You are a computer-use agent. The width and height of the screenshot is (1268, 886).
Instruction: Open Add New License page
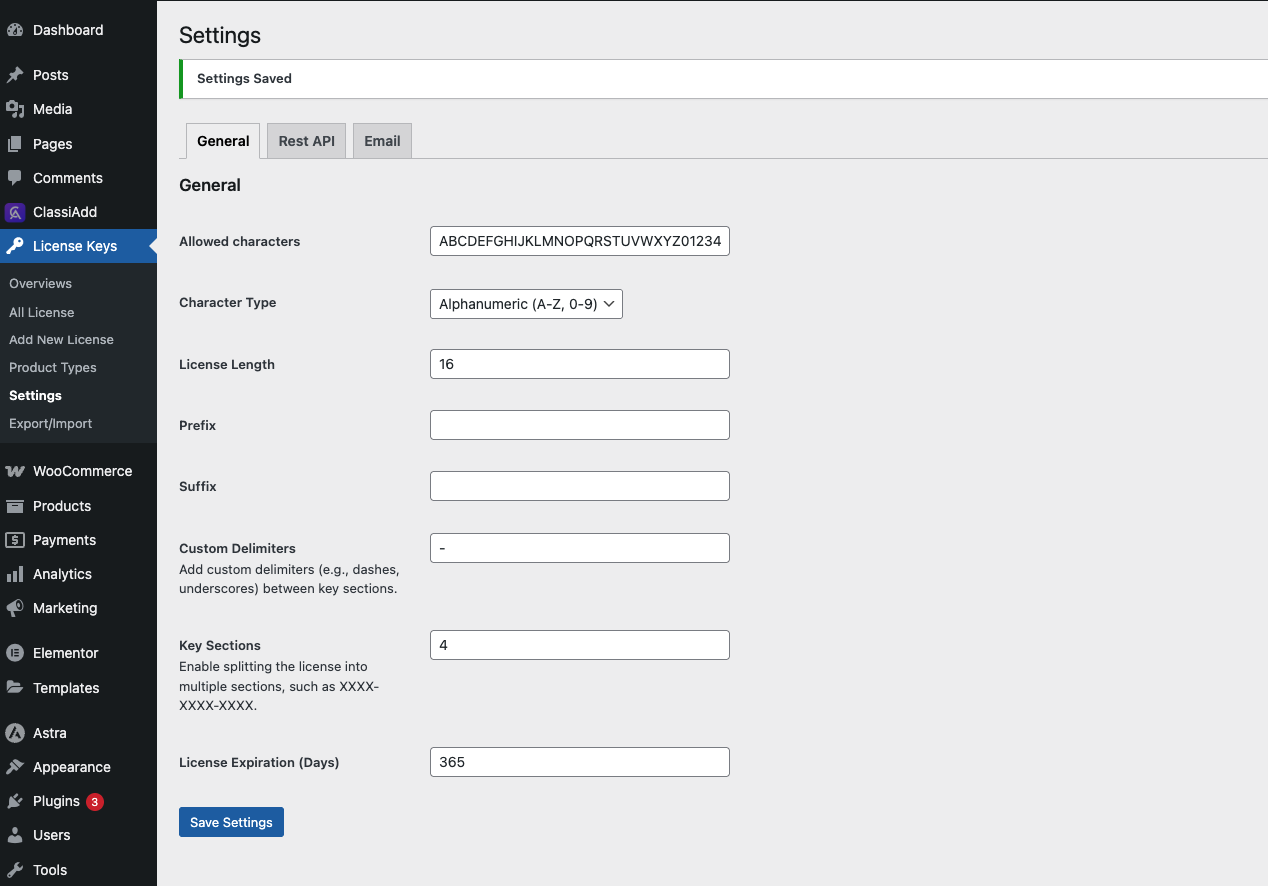point(61,339)
